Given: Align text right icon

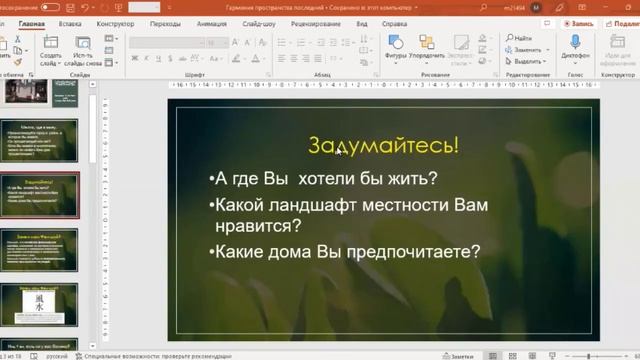Looking at the screenshot, I should point(306,59).
